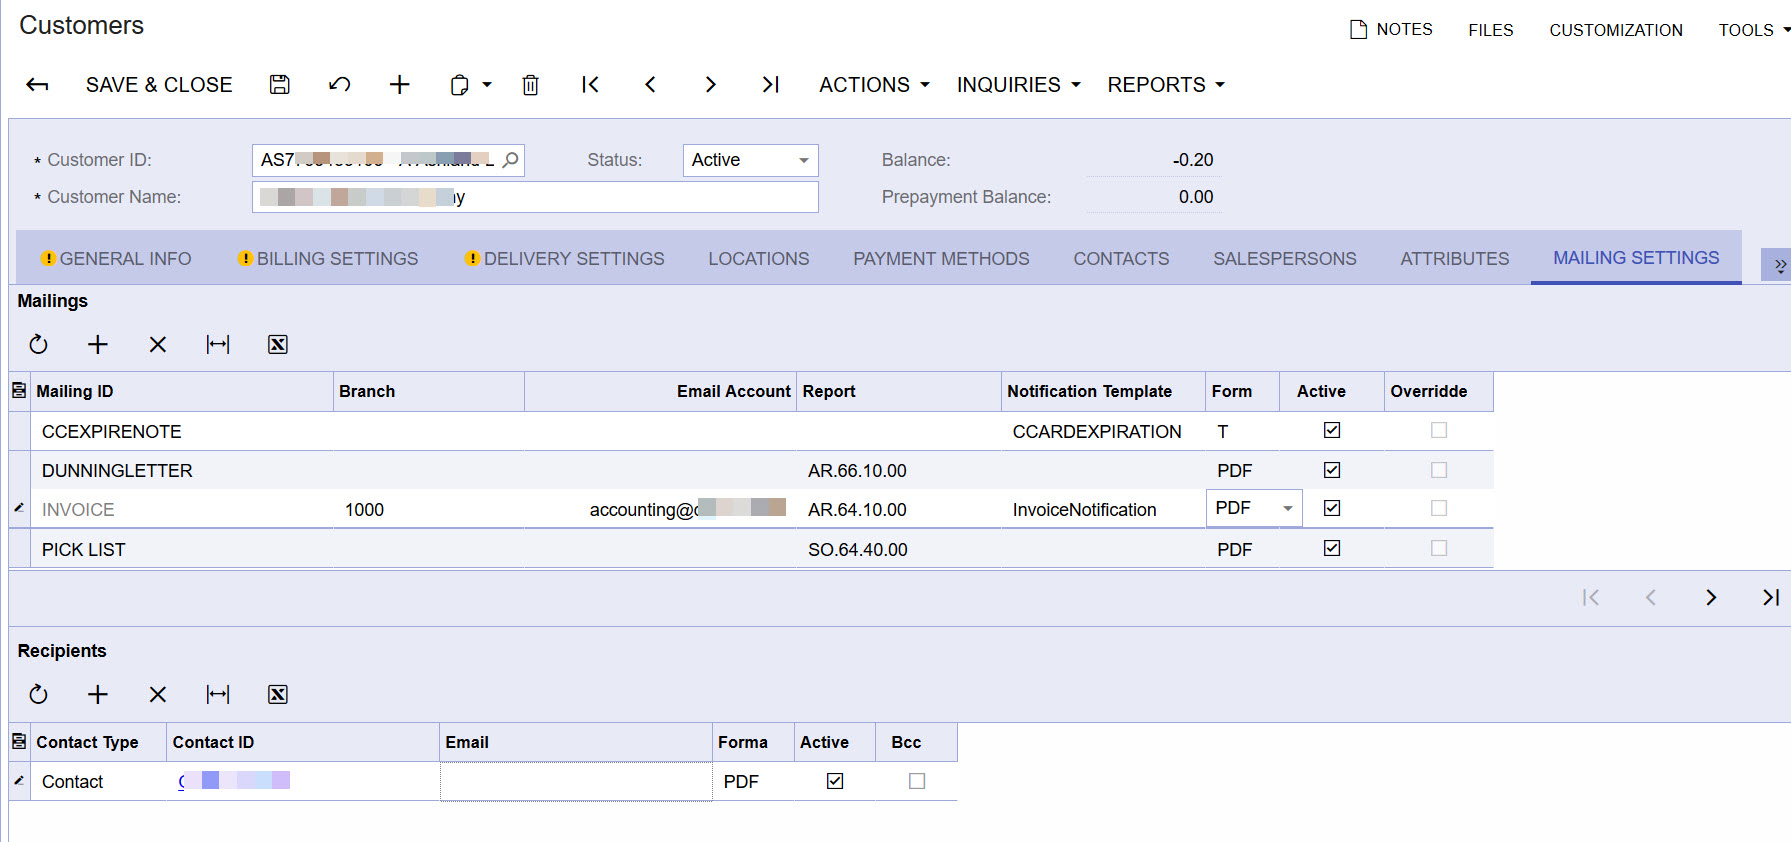Open the Contact ID link in Recipients
This screenshot has width=1791, height=842.
[x=234, y=780]
